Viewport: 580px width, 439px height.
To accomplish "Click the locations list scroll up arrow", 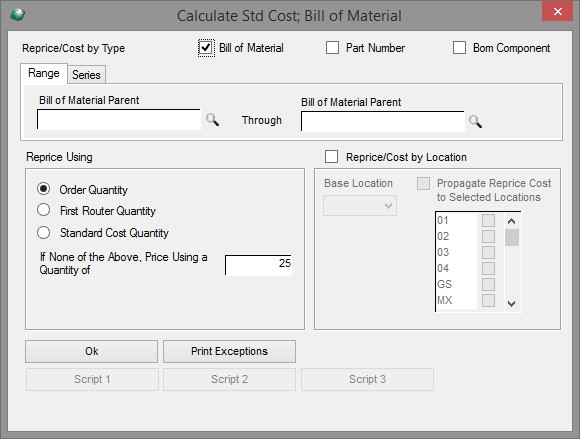I will 512,221.
